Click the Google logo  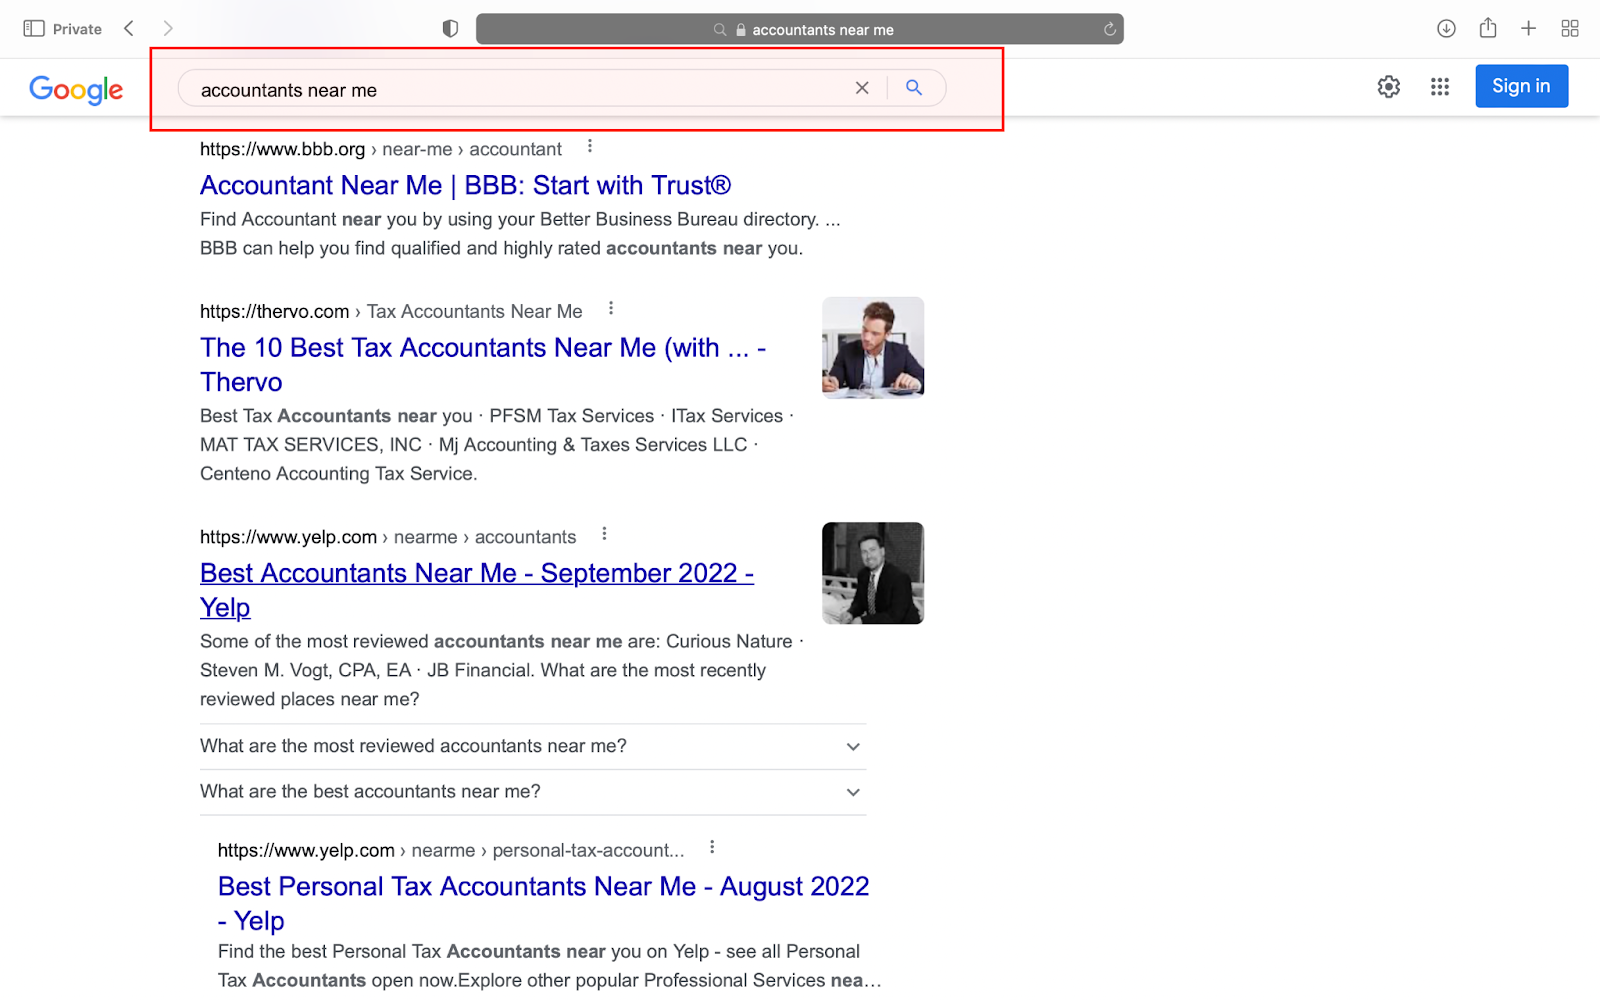point(76,90)
